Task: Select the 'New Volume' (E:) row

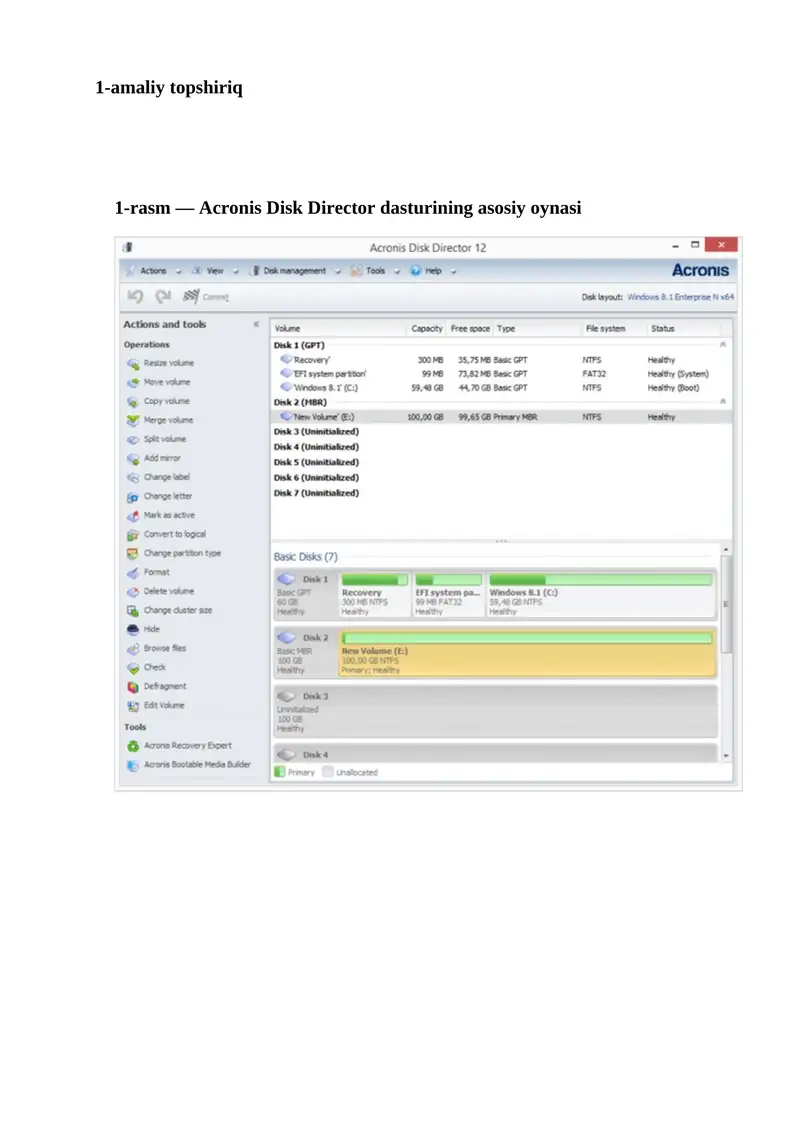Action: point(501,417)
